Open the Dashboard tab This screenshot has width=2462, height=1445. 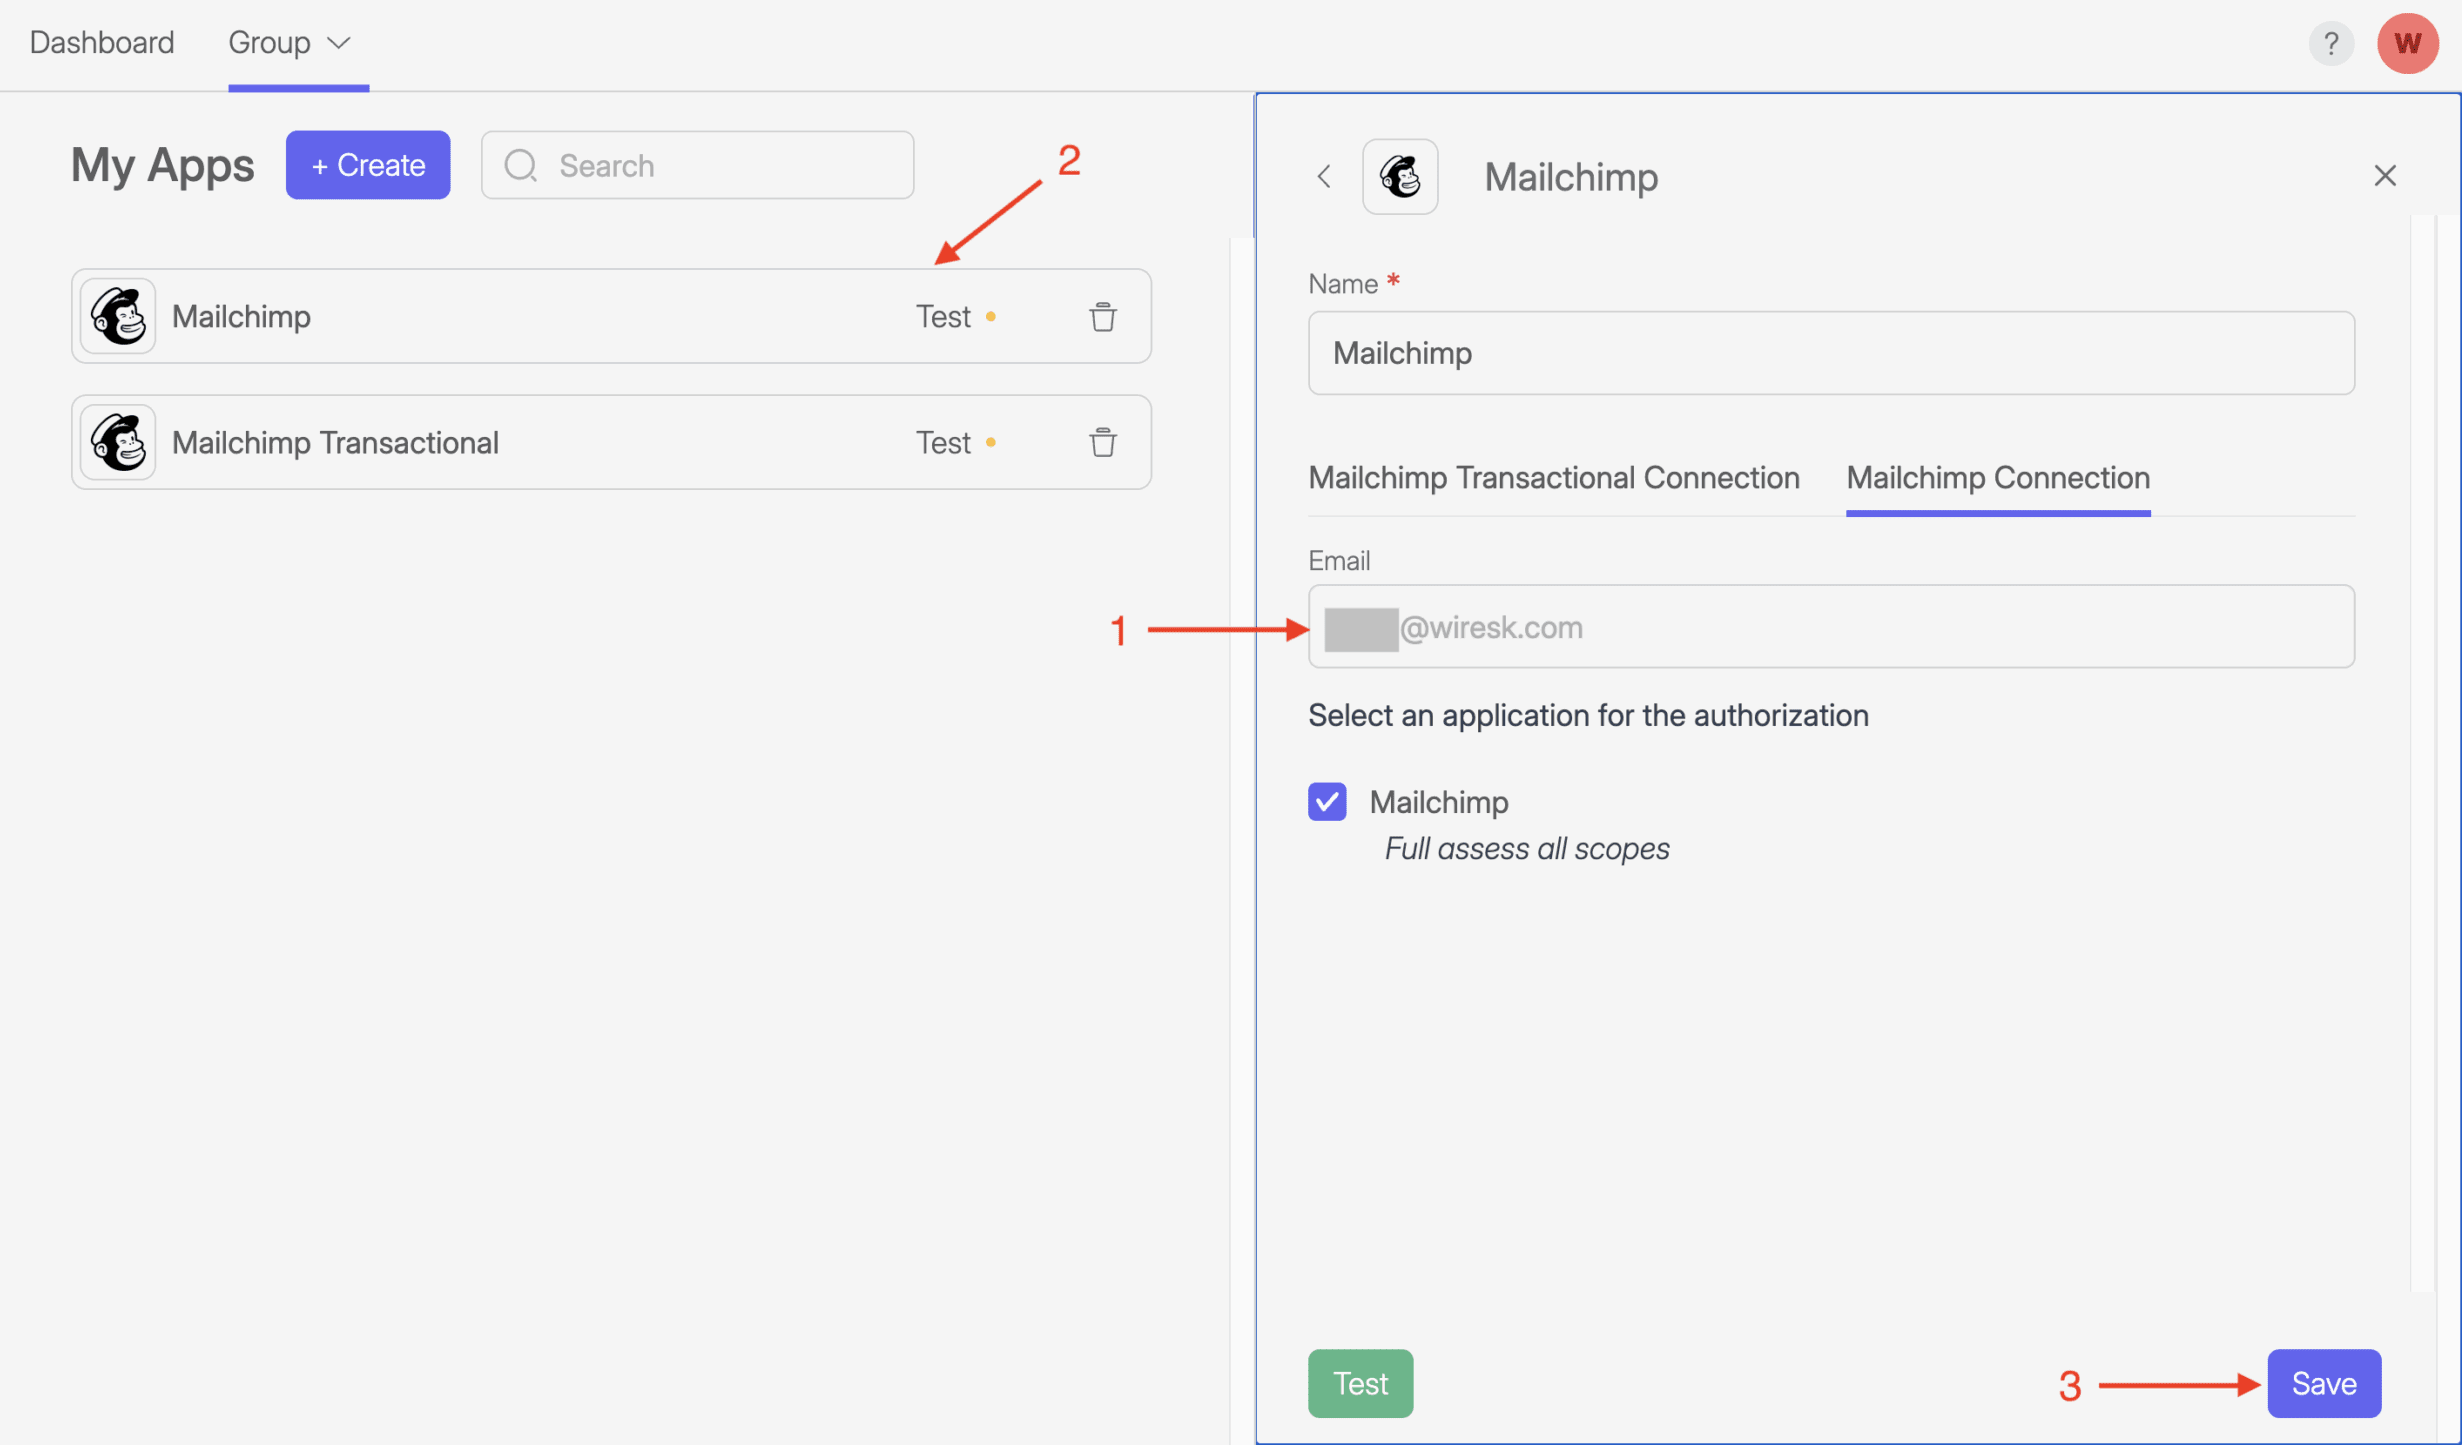click(x=102, y=43)
